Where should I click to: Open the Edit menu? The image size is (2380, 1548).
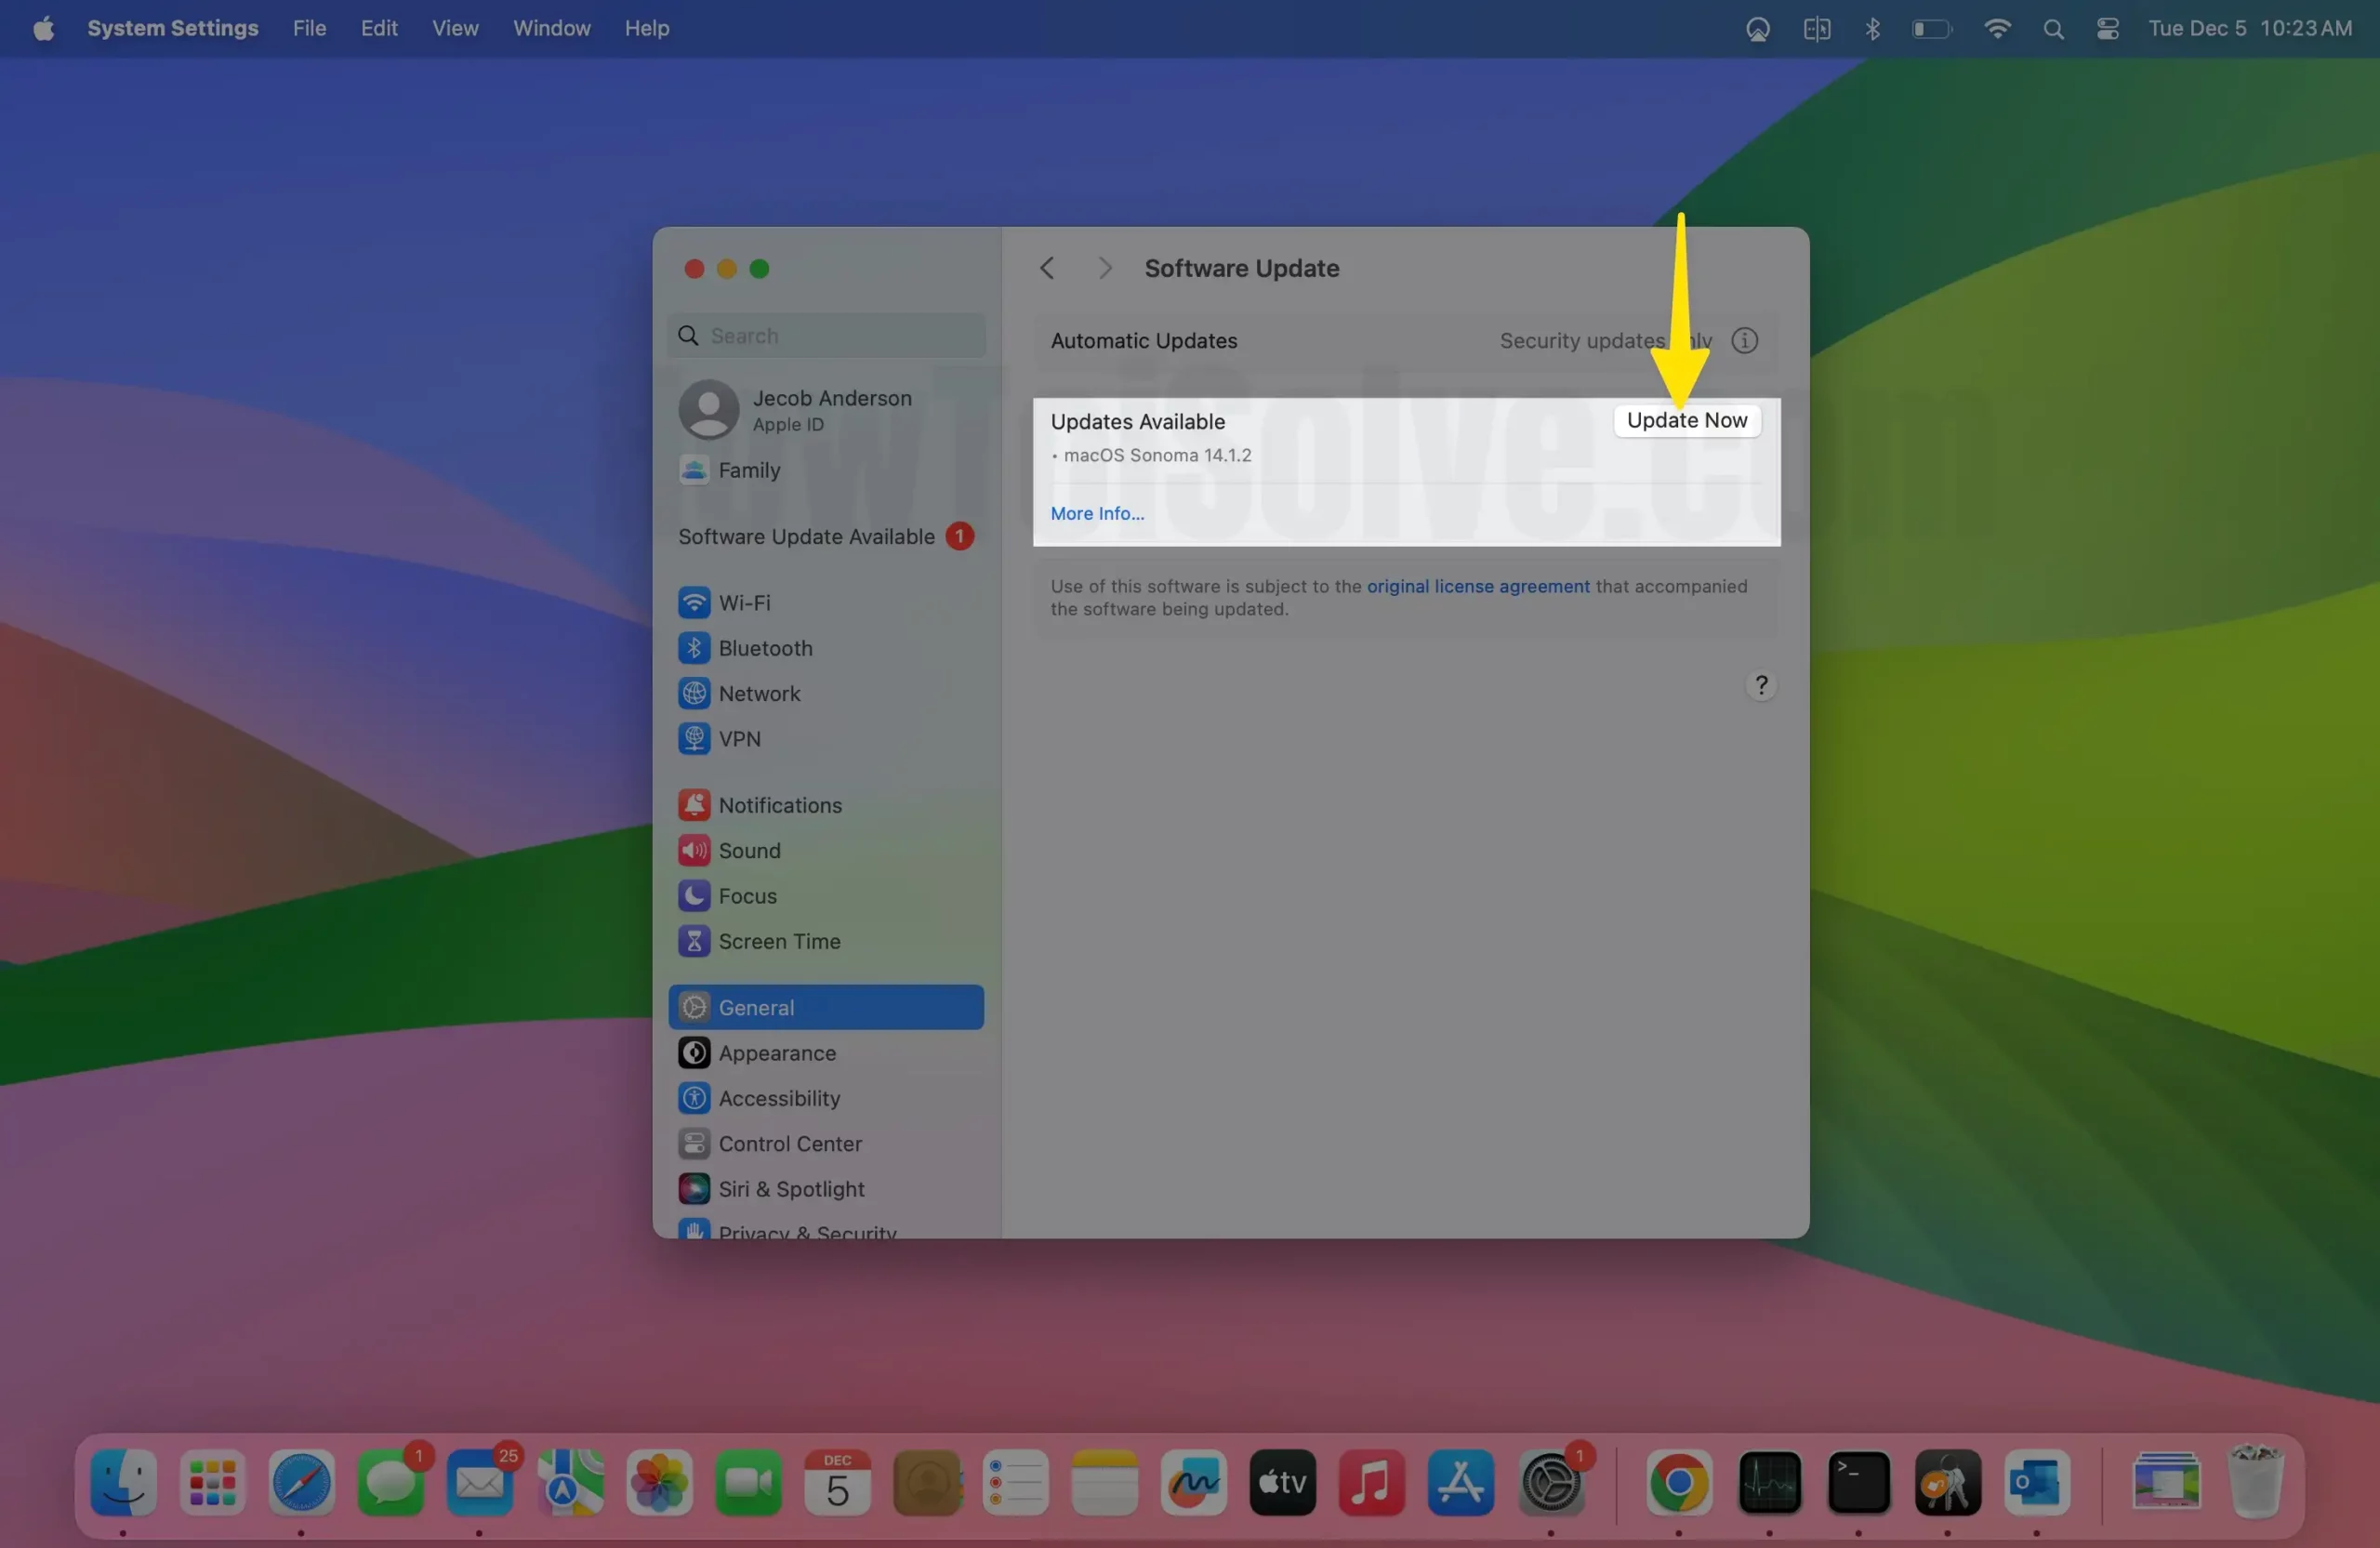pos(379,28)
